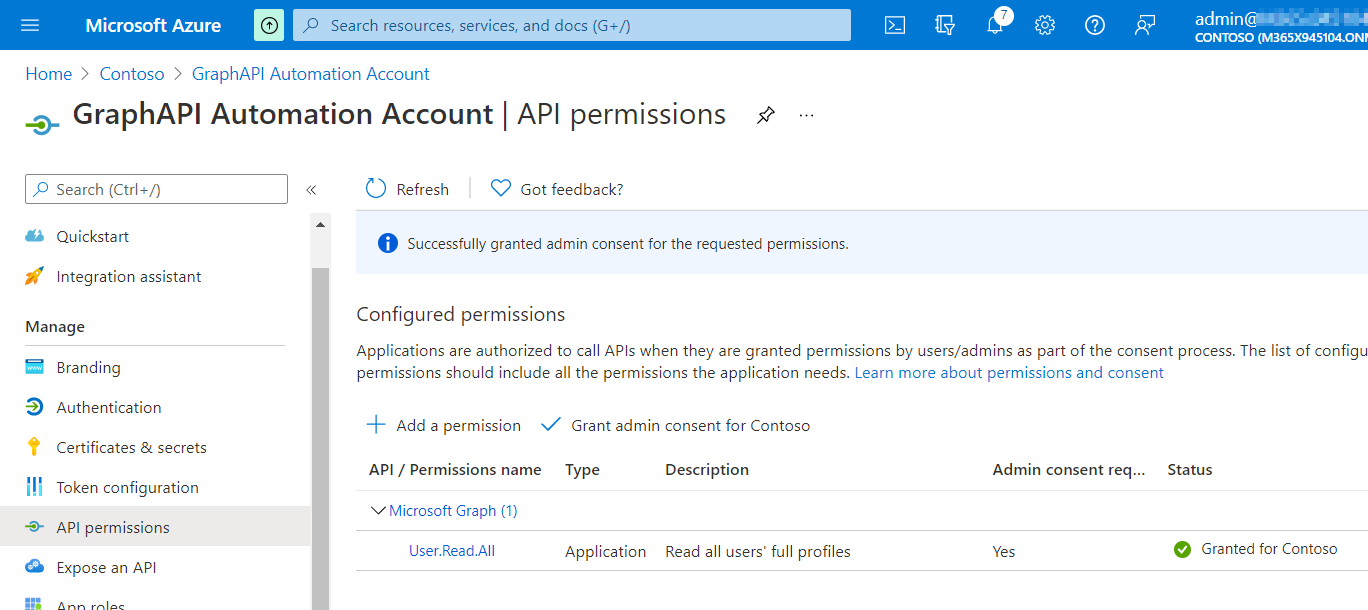
Task: Go to GraphAPI Automation Account breadcrumb
Action: point(311,74)
